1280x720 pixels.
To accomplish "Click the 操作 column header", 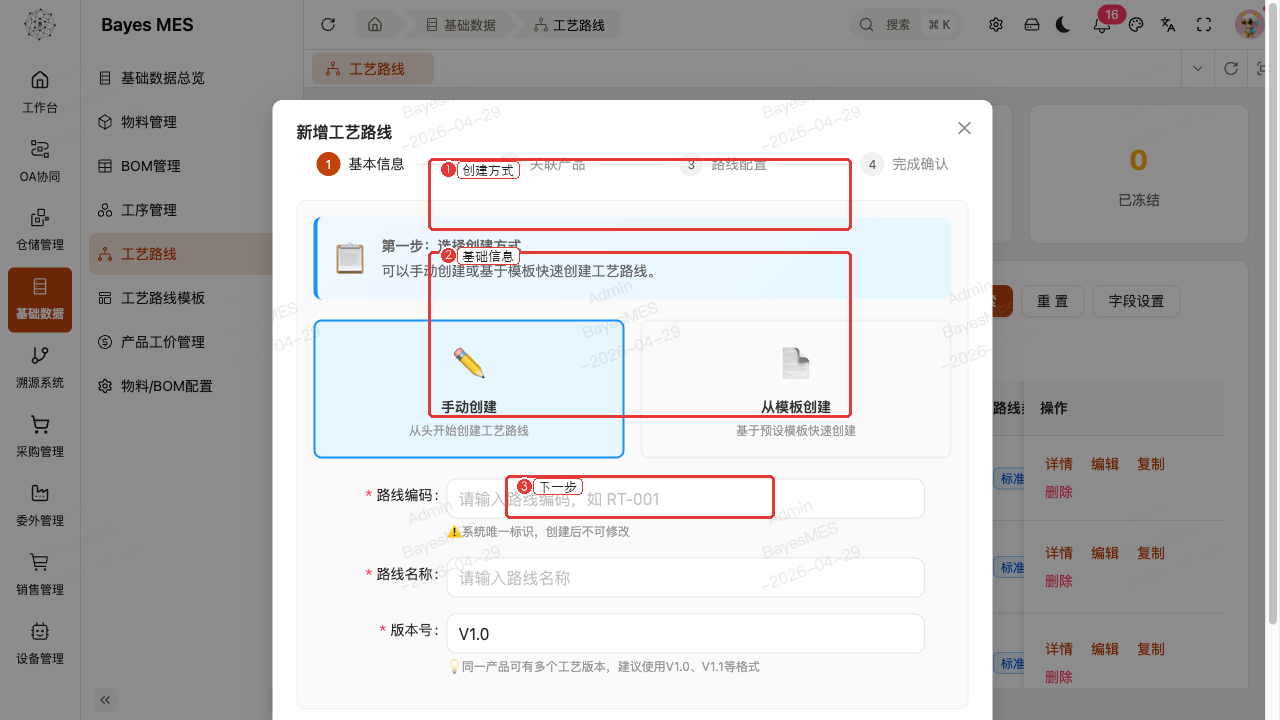I will 1053,408.
